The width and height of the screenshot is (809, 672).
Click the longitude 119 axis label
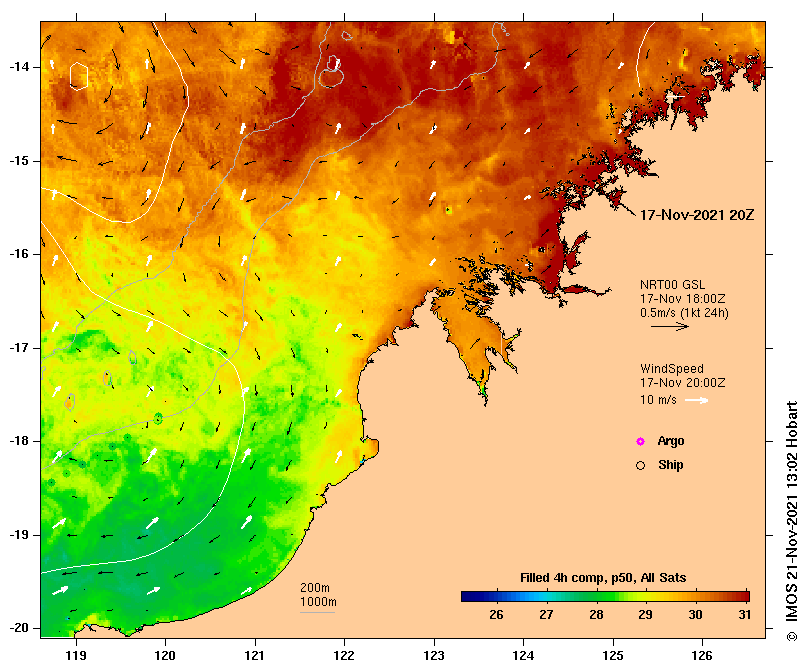pos(76,656)
